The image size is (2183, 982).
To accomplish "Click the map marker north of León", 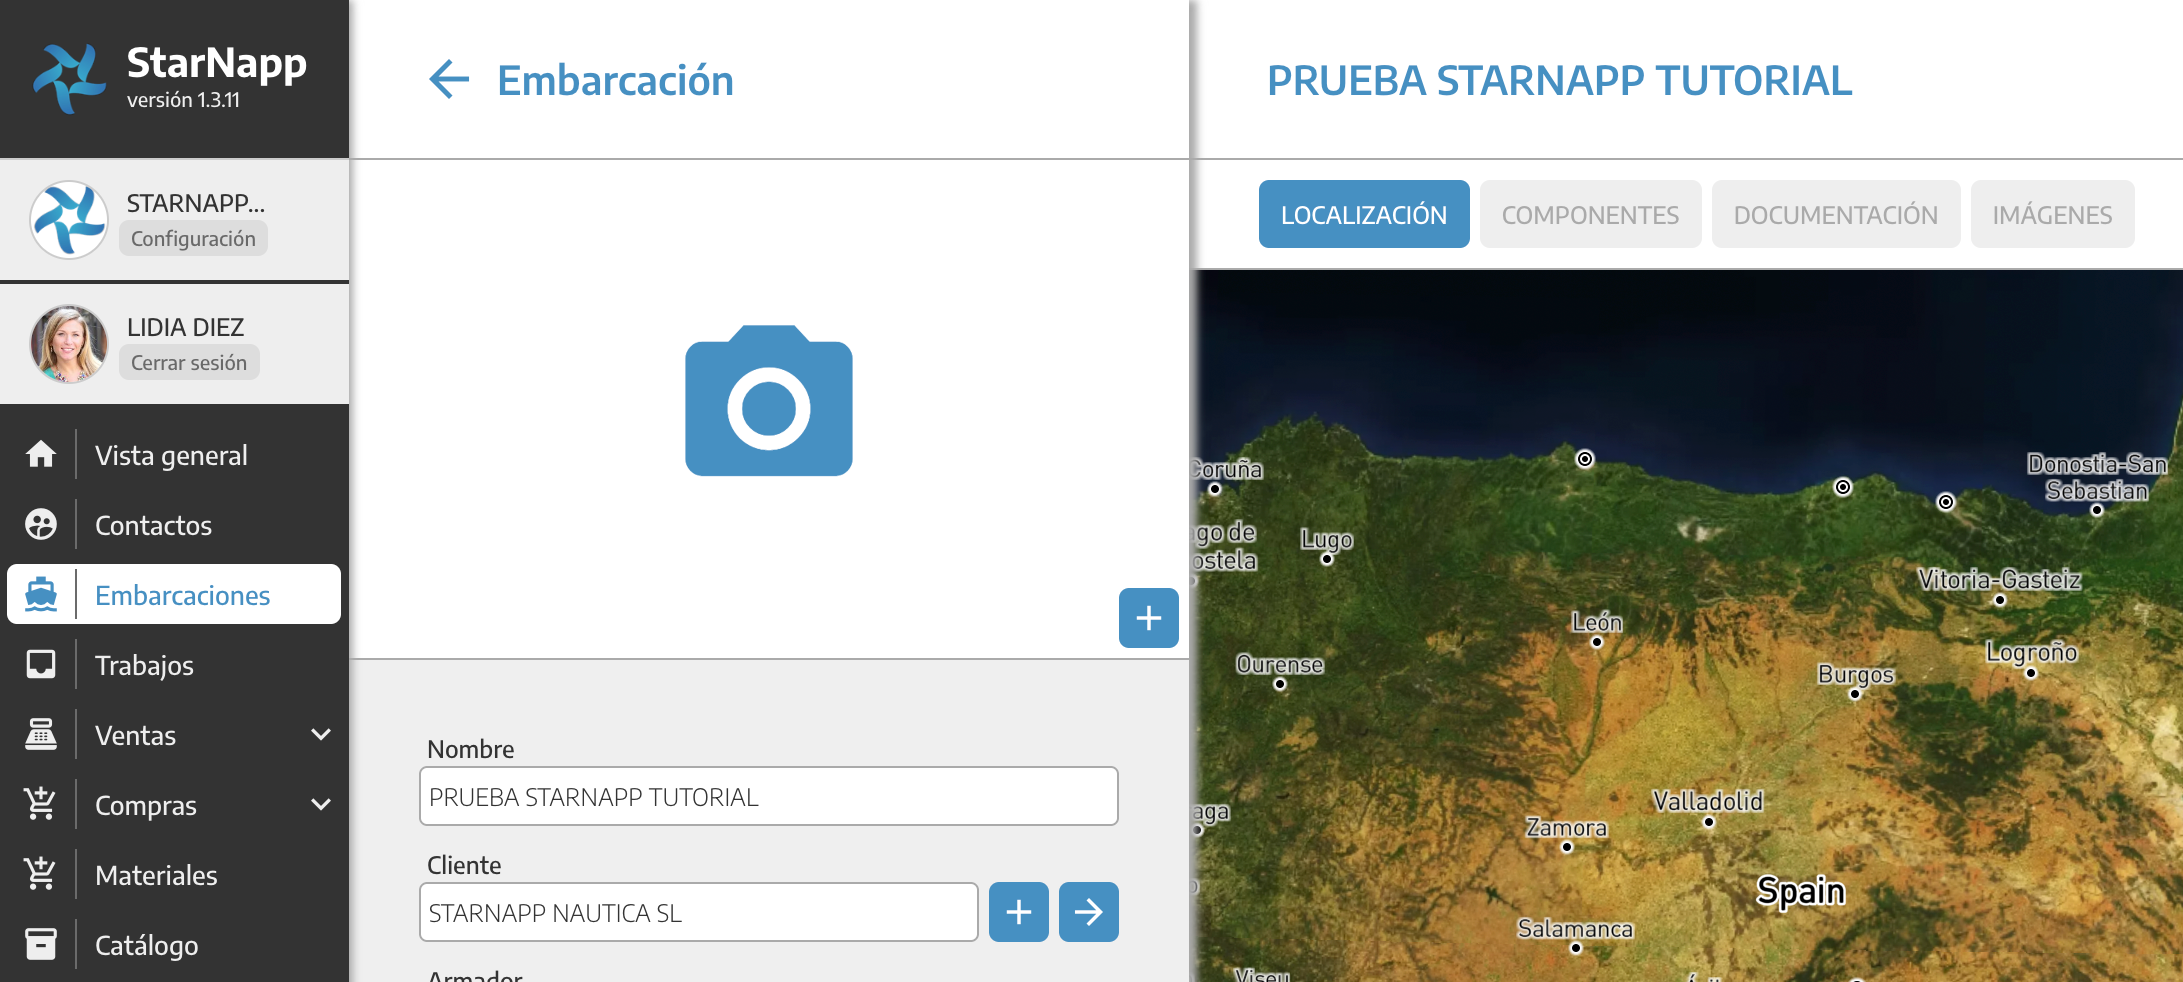I will click(x=1585, y=459).
